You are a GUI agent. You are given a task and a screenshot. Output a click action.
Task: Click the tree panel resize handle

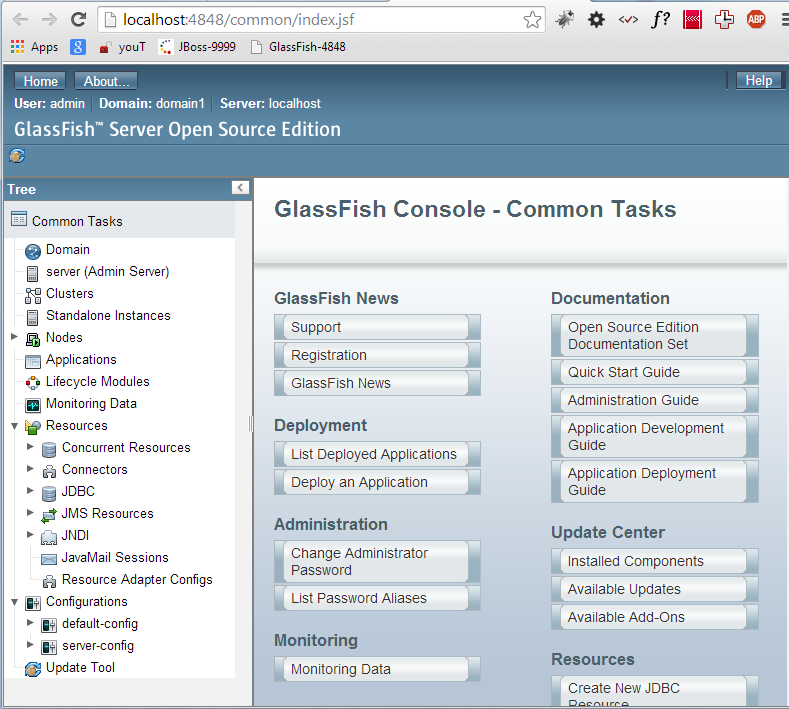point(251,424)
